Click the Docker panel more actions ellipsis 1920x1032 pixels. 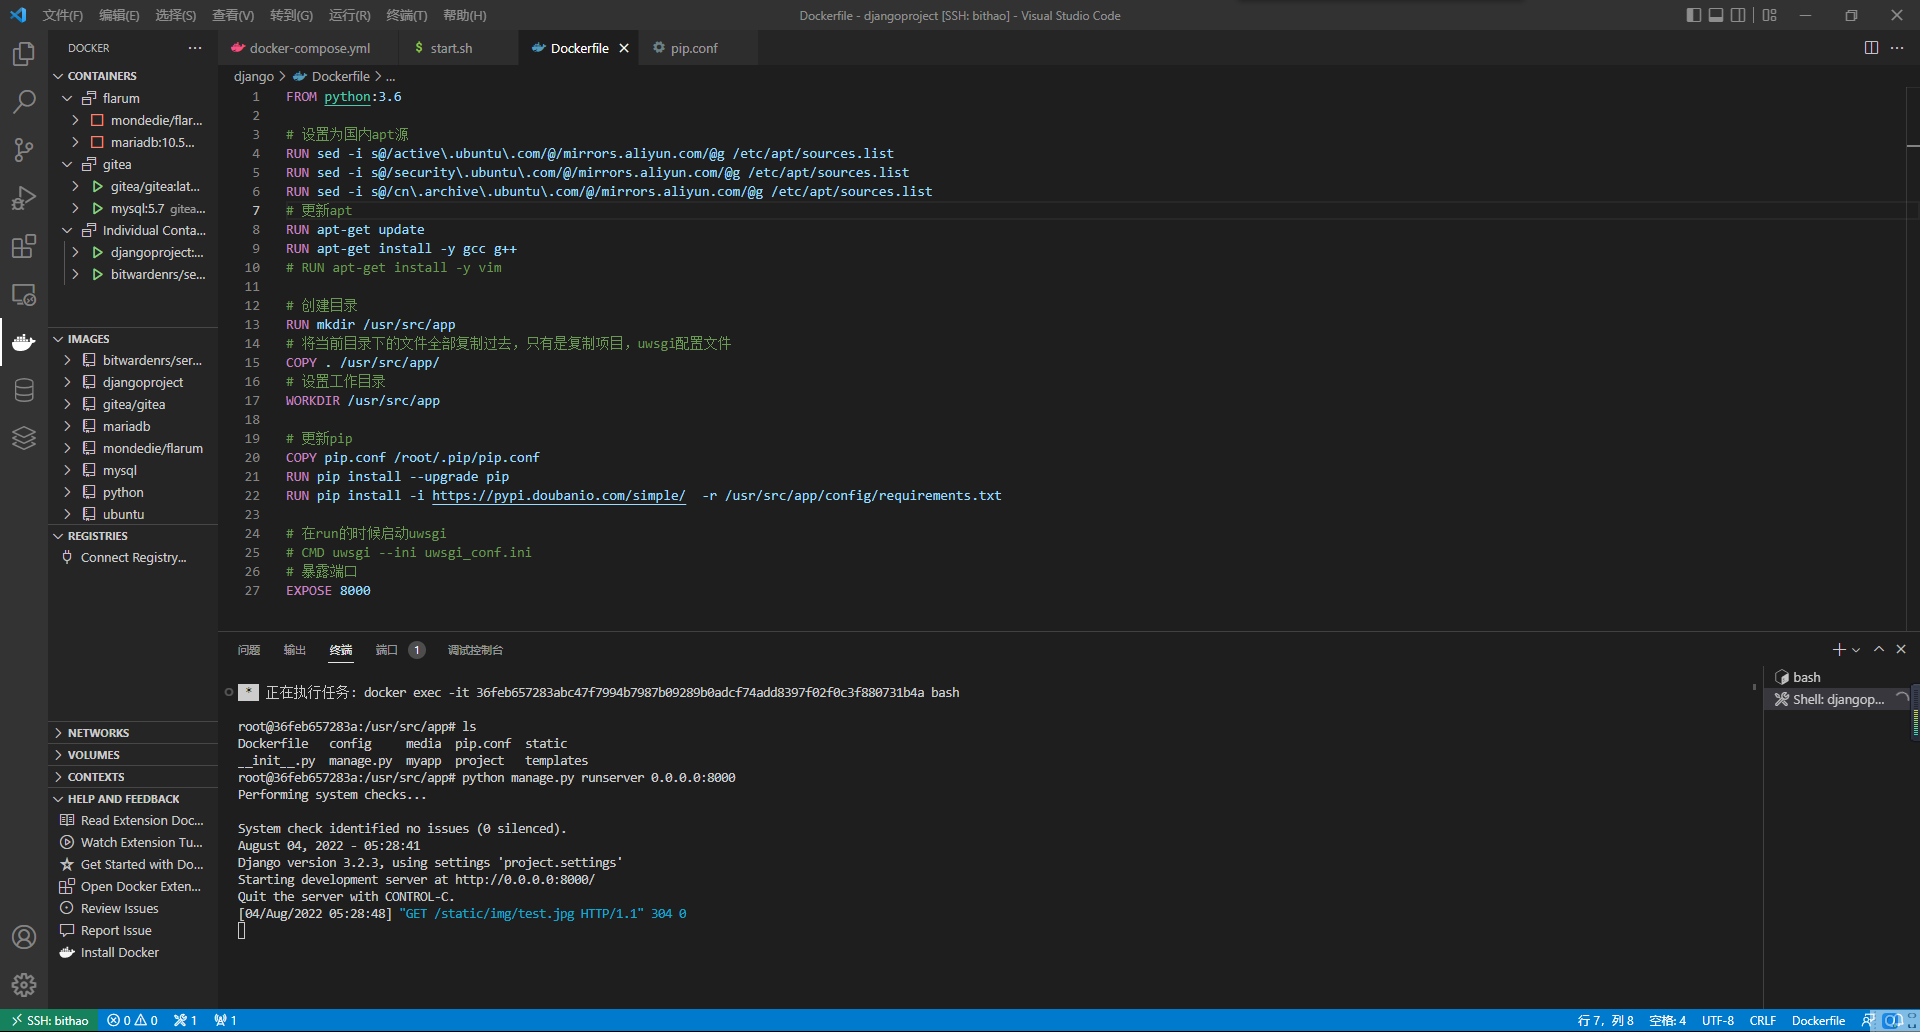click(x=195, y=48)
